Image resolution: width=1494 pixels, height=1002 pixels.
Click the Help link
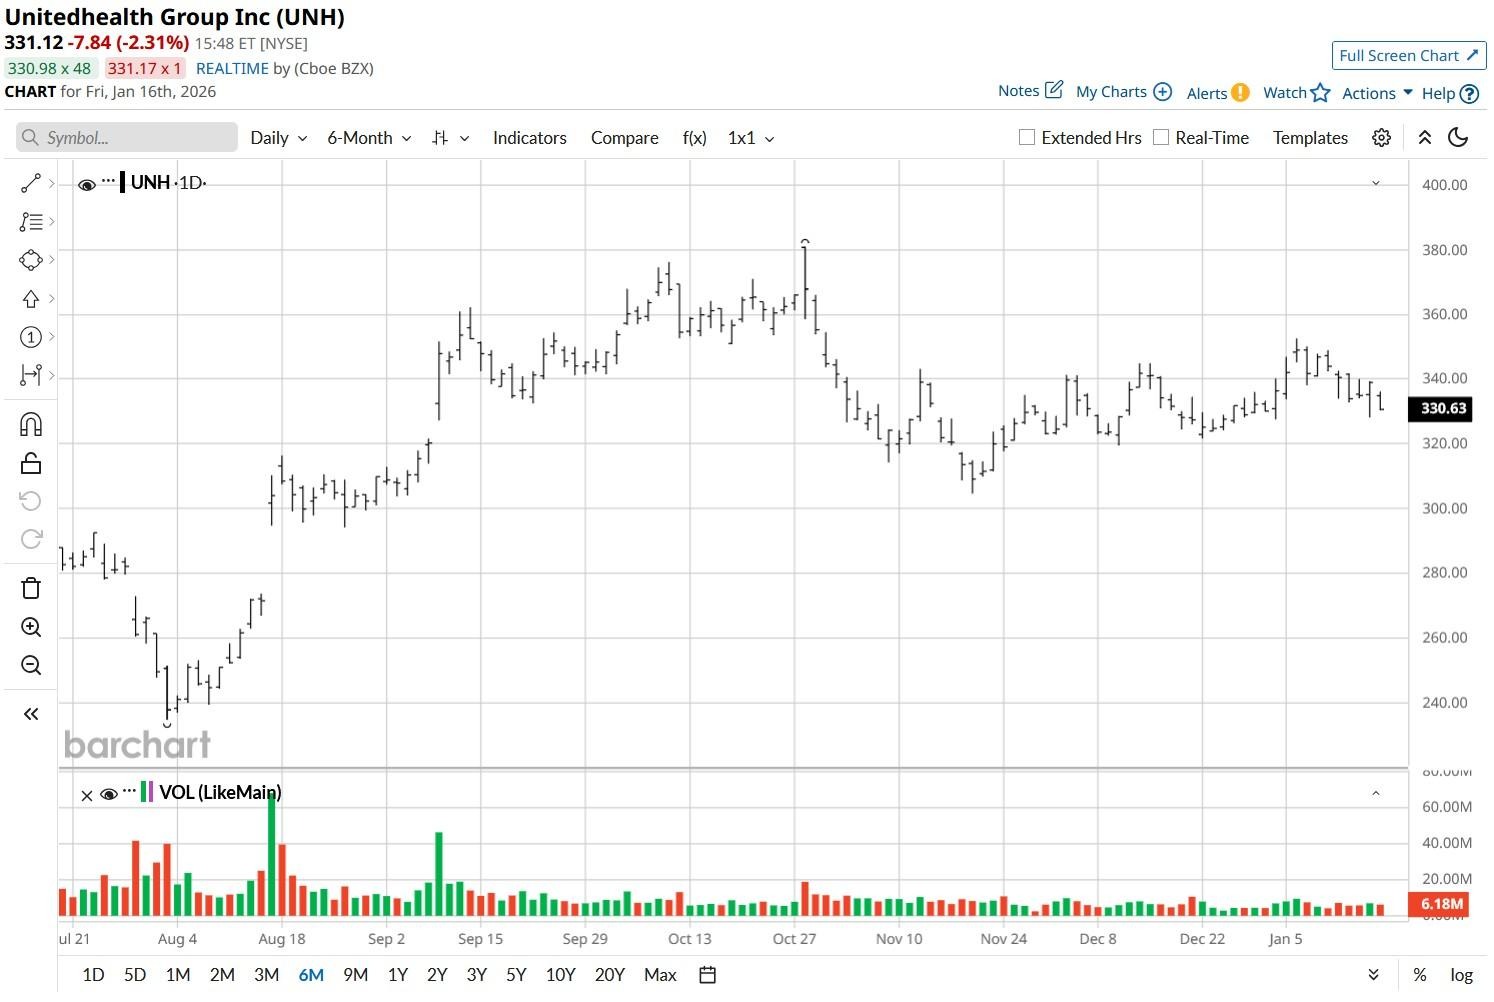pyautogui.click(x=1438, y=93)
